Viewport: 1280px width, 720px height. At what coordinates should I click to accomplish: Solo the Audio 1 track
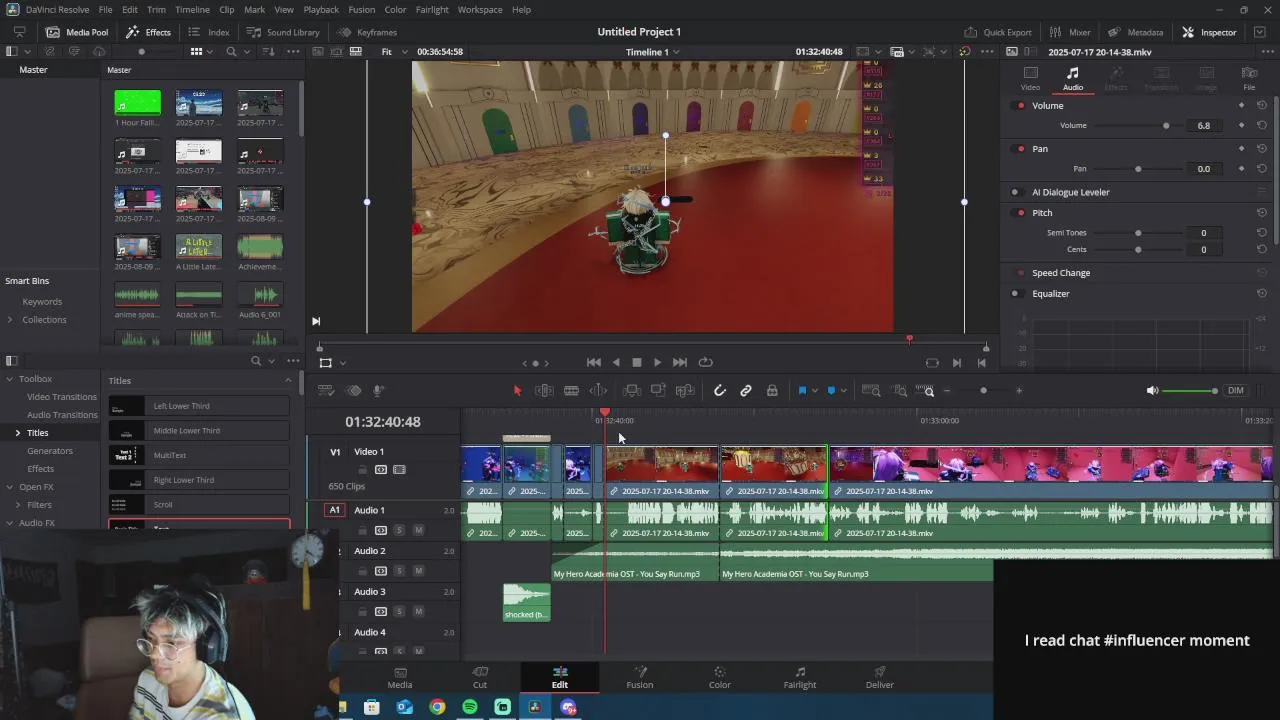pyautogui.click(x=399, y=530)
